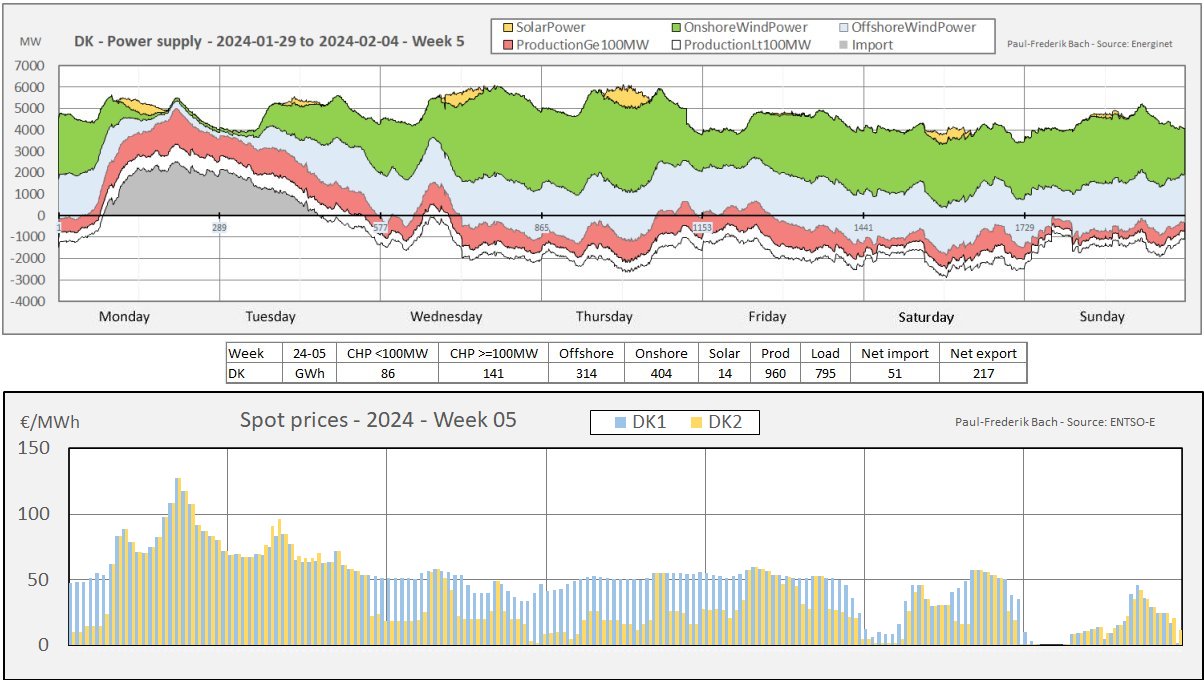Click the CHP >=100MW table header
This screenshot has height=680, width=1204.
pos(493,353)
